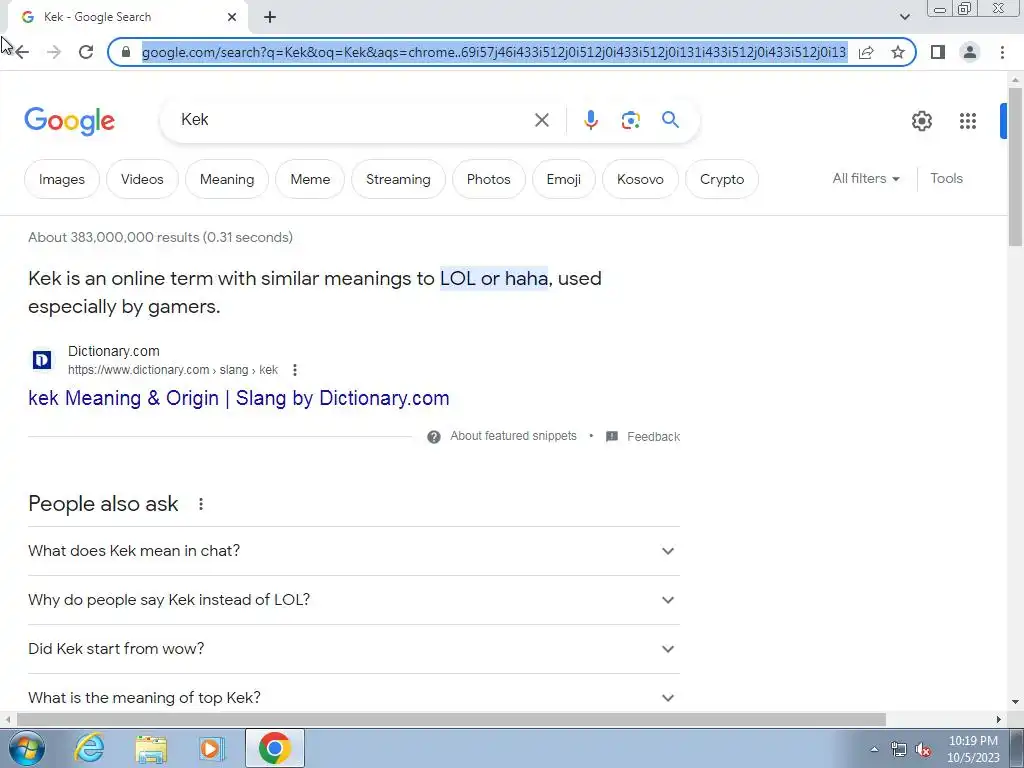Select the Kosovo filter chip
Image resolution: width=1024 pixels, height=768 pixels.
pyautogui.click(x=640, y=179)
